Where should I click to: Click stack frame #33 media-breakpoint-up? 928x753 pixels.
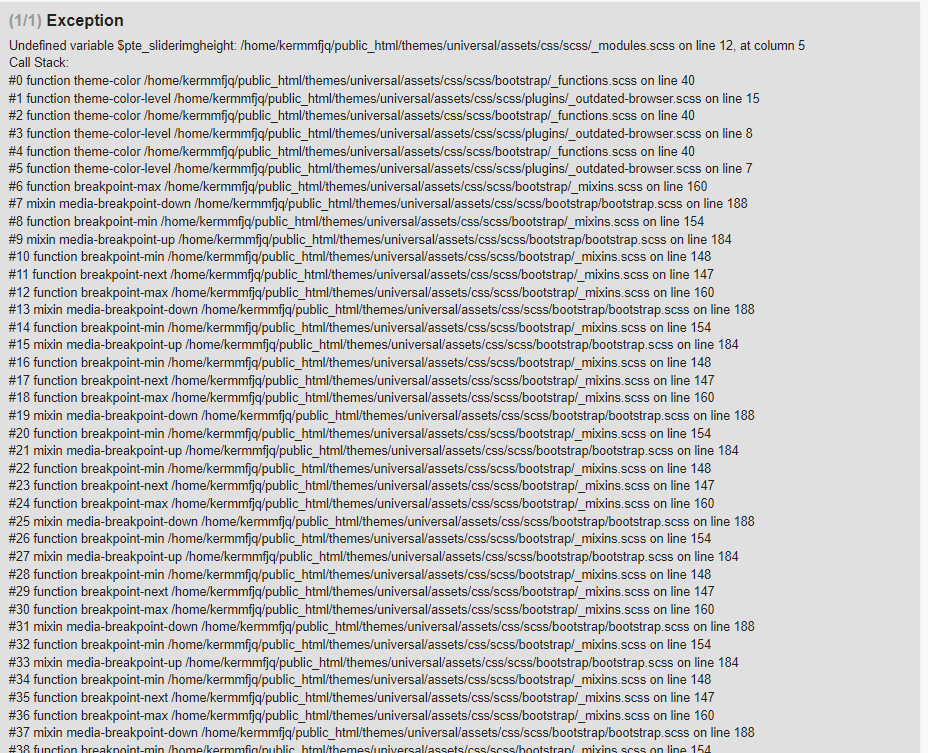click(x=373, y=662)
